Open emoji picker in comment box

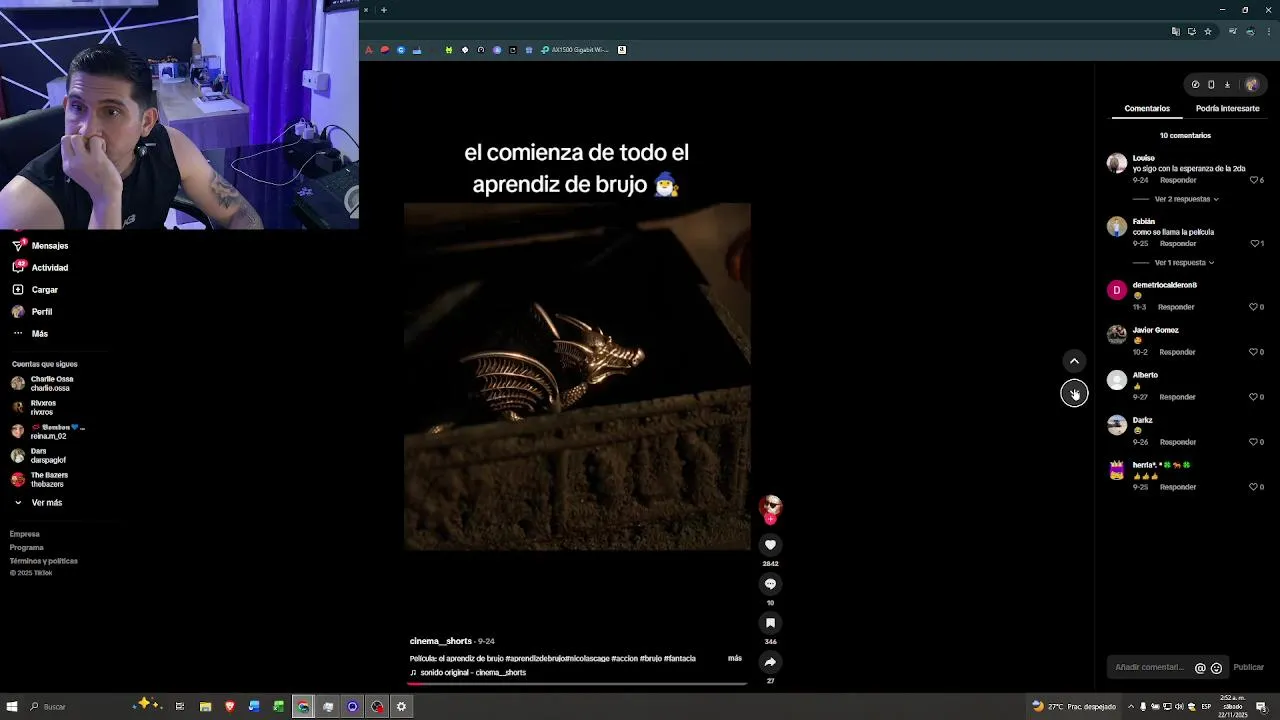pos(1216,668)
